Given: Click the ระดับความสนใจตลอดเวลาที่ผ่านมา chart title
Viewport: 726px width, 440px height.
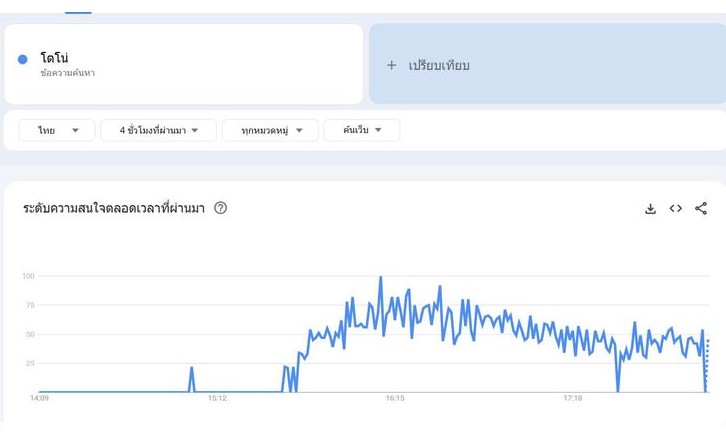Looking at the screenshot, I should click(114, 208).
